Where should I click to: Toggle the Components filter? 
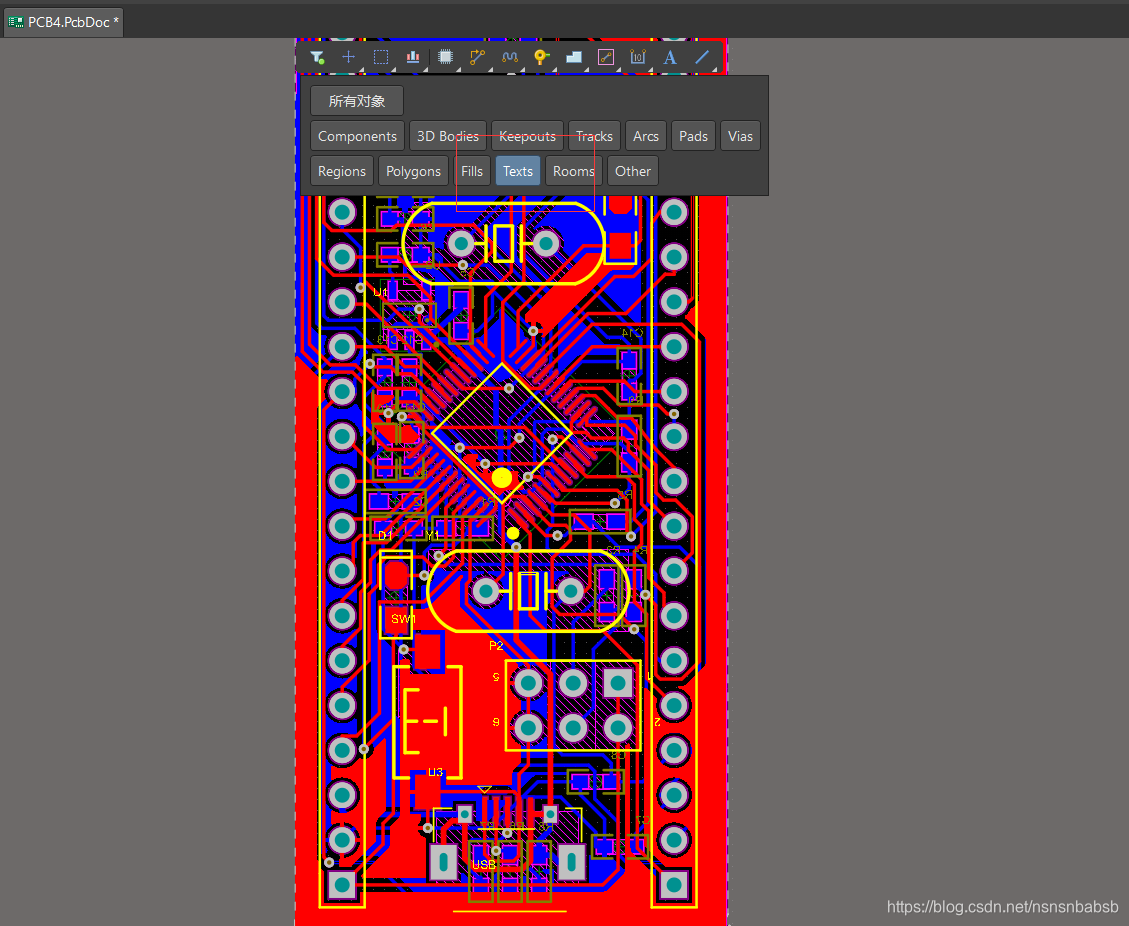coord(357,136)
